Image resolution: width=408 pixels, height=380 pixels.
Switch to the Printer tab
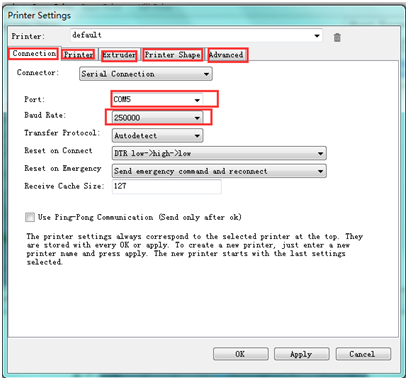(78, 55)
